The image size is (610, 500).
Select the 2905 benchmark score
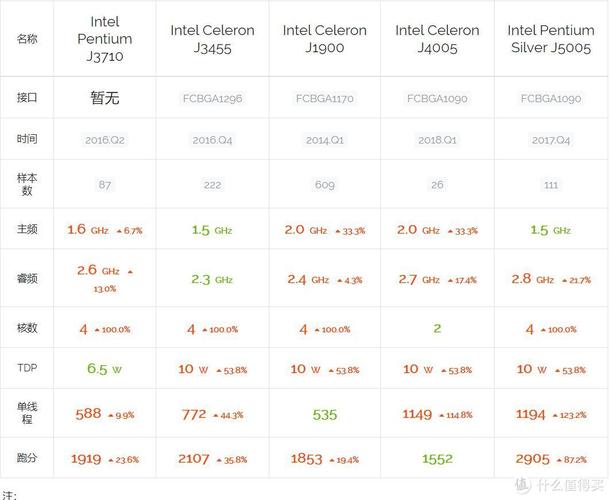(x=533, y=459)
